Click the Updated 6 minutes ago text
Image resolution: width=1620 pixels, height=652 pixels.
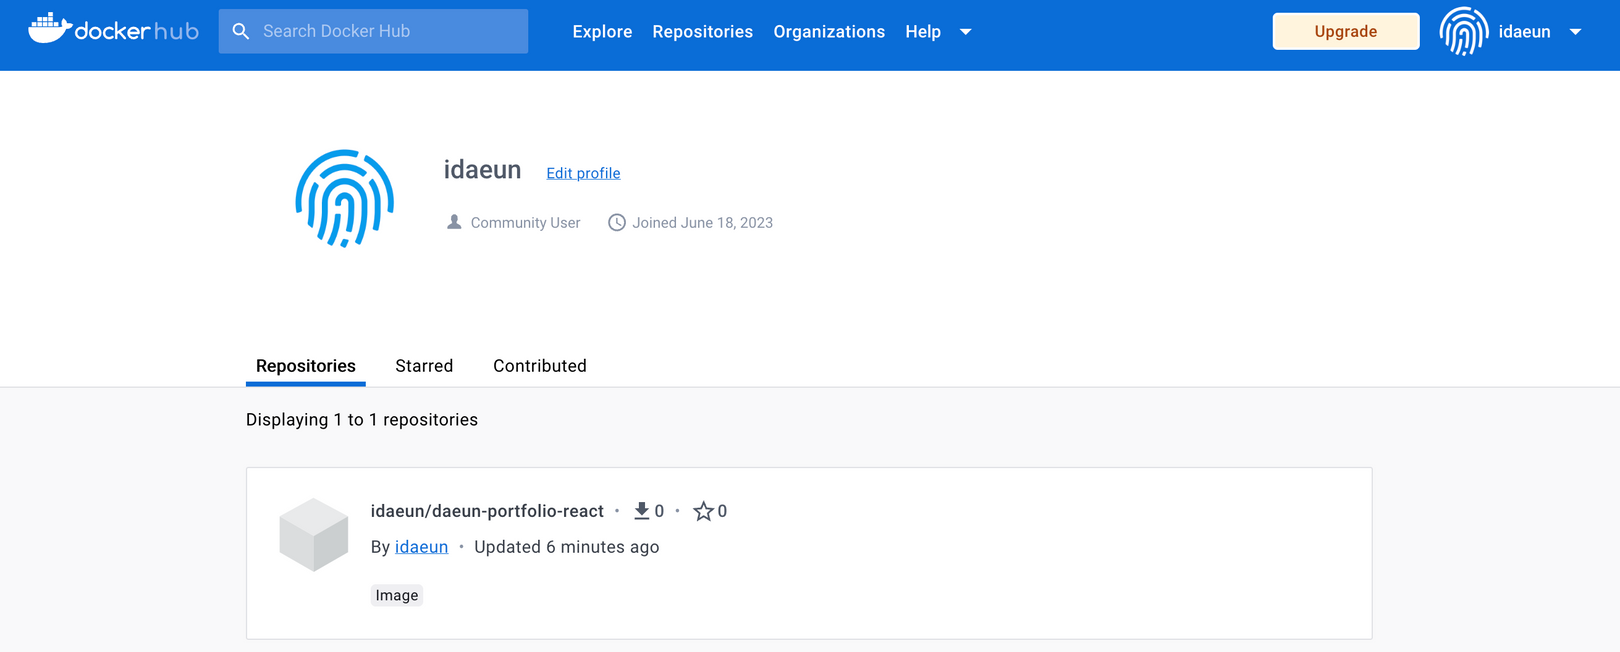[x=567, y=547]
